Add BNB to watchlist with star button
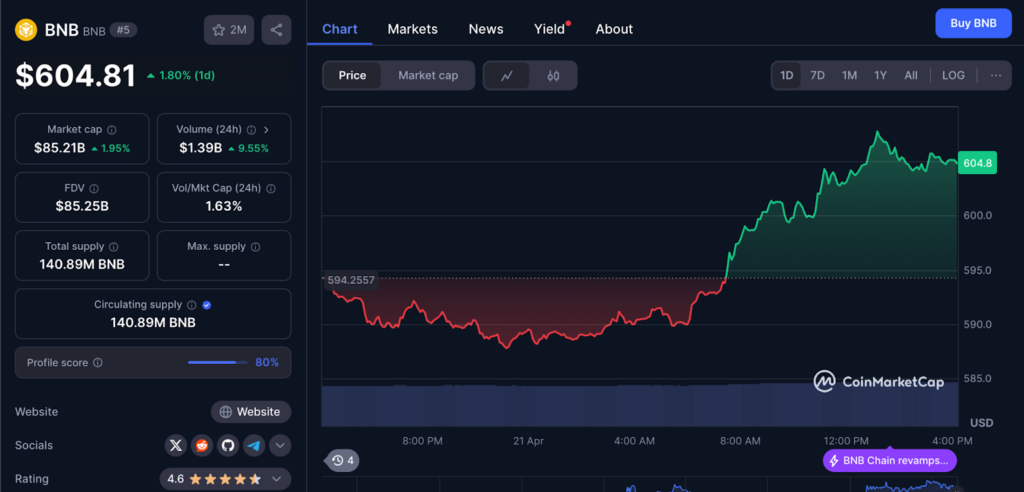Image resolution: width=1024 pixels, height=492 pixels. [229, 30]
